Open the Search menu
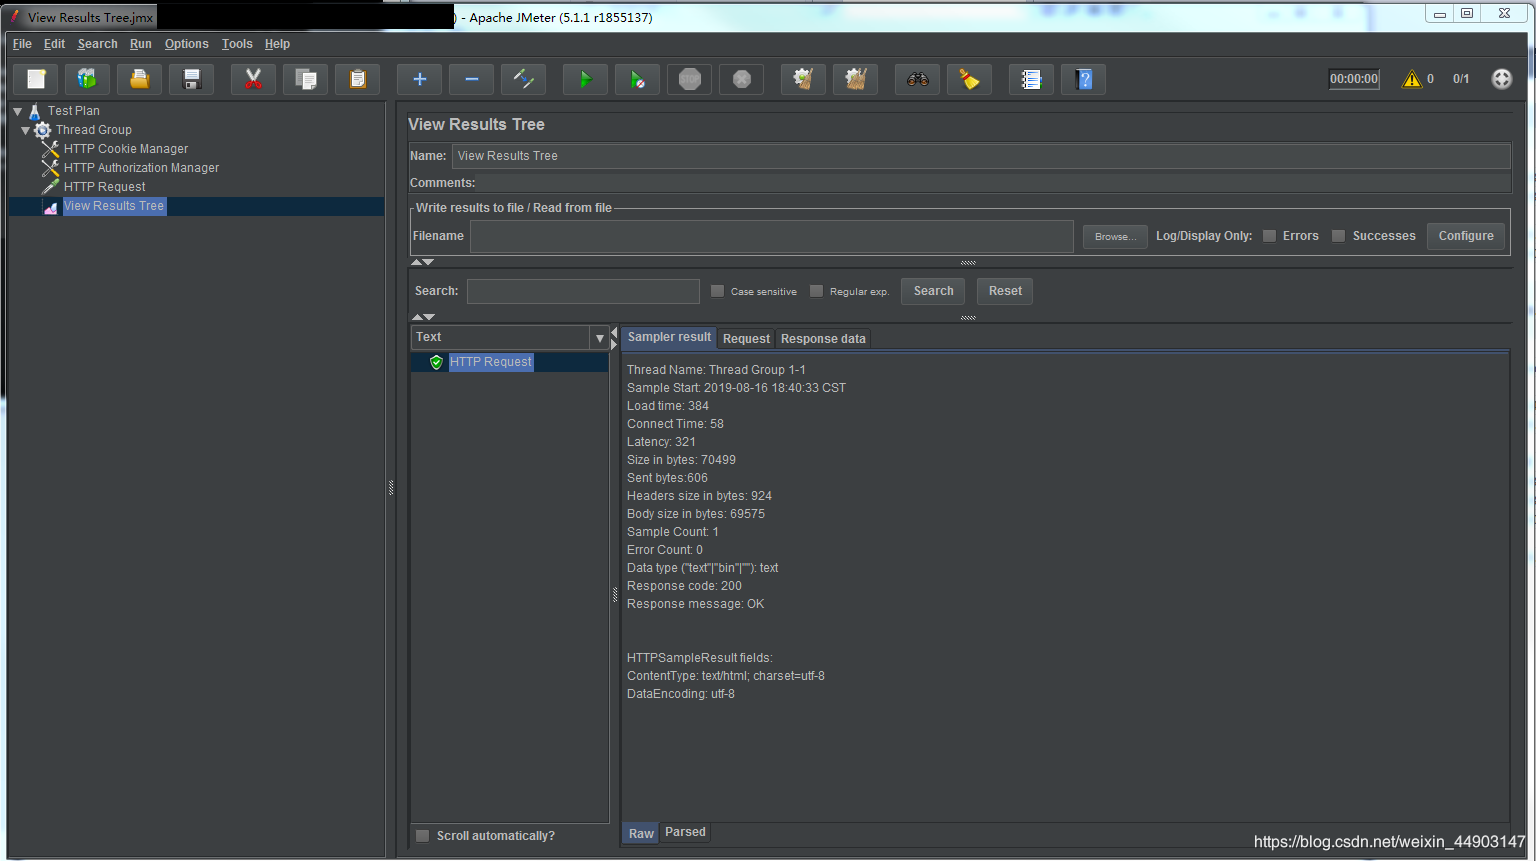The width and height of the screenshot is (1536, 861). [98, 44]
